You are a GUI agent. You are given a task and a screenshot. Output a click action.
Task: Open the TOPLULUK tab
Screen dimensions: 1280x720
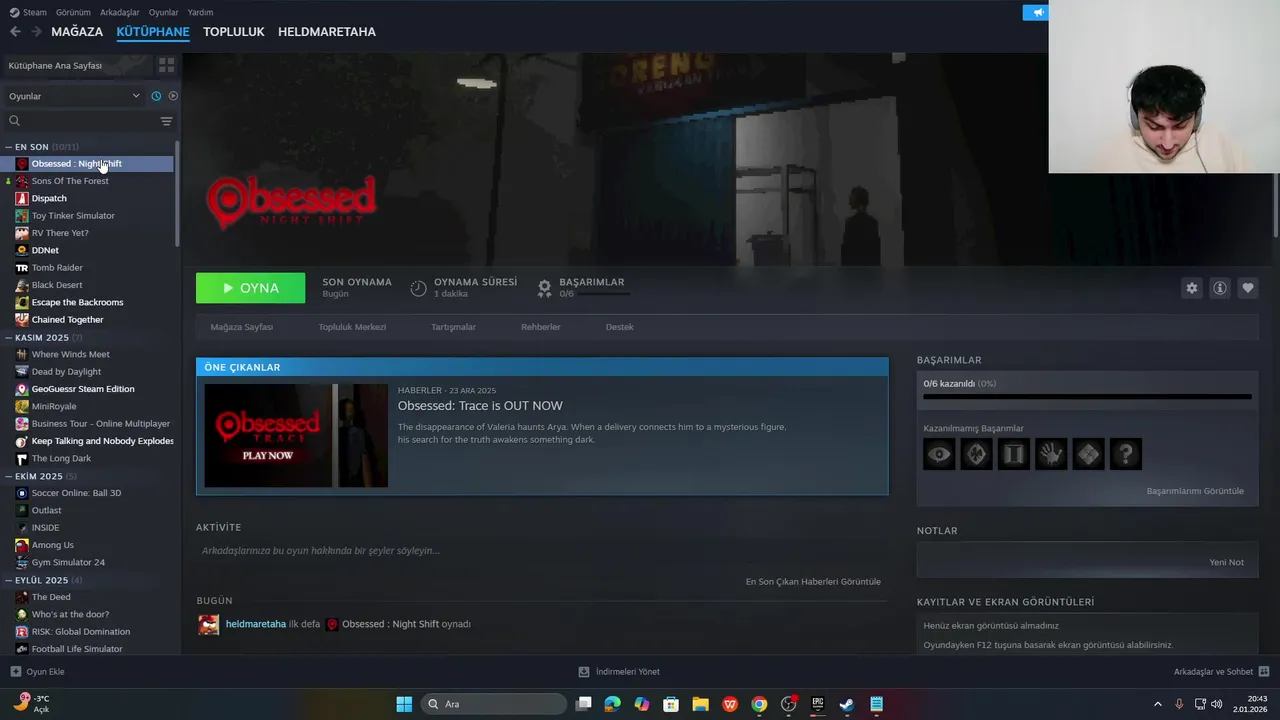234,32
